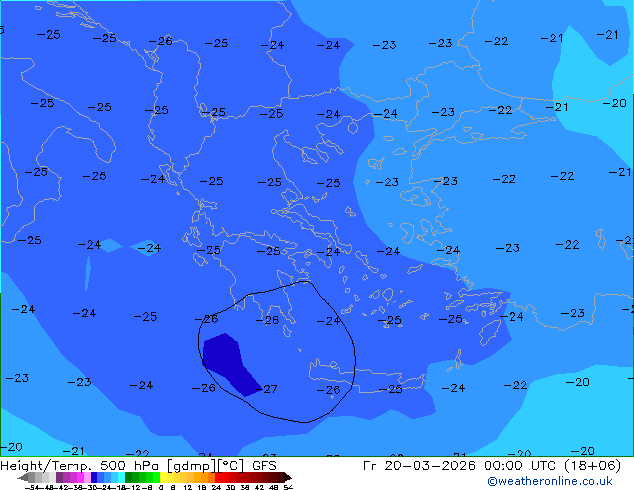Click the "[gdmp]" unit label
The width and height of the screenshot is (634, 490).
point(192,466)
